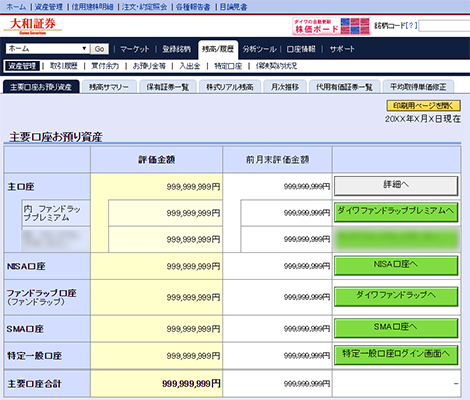This screenshot has height=400, width=470.
Task: Click the 大和証券 logo
Action: [x=33, y=26]
